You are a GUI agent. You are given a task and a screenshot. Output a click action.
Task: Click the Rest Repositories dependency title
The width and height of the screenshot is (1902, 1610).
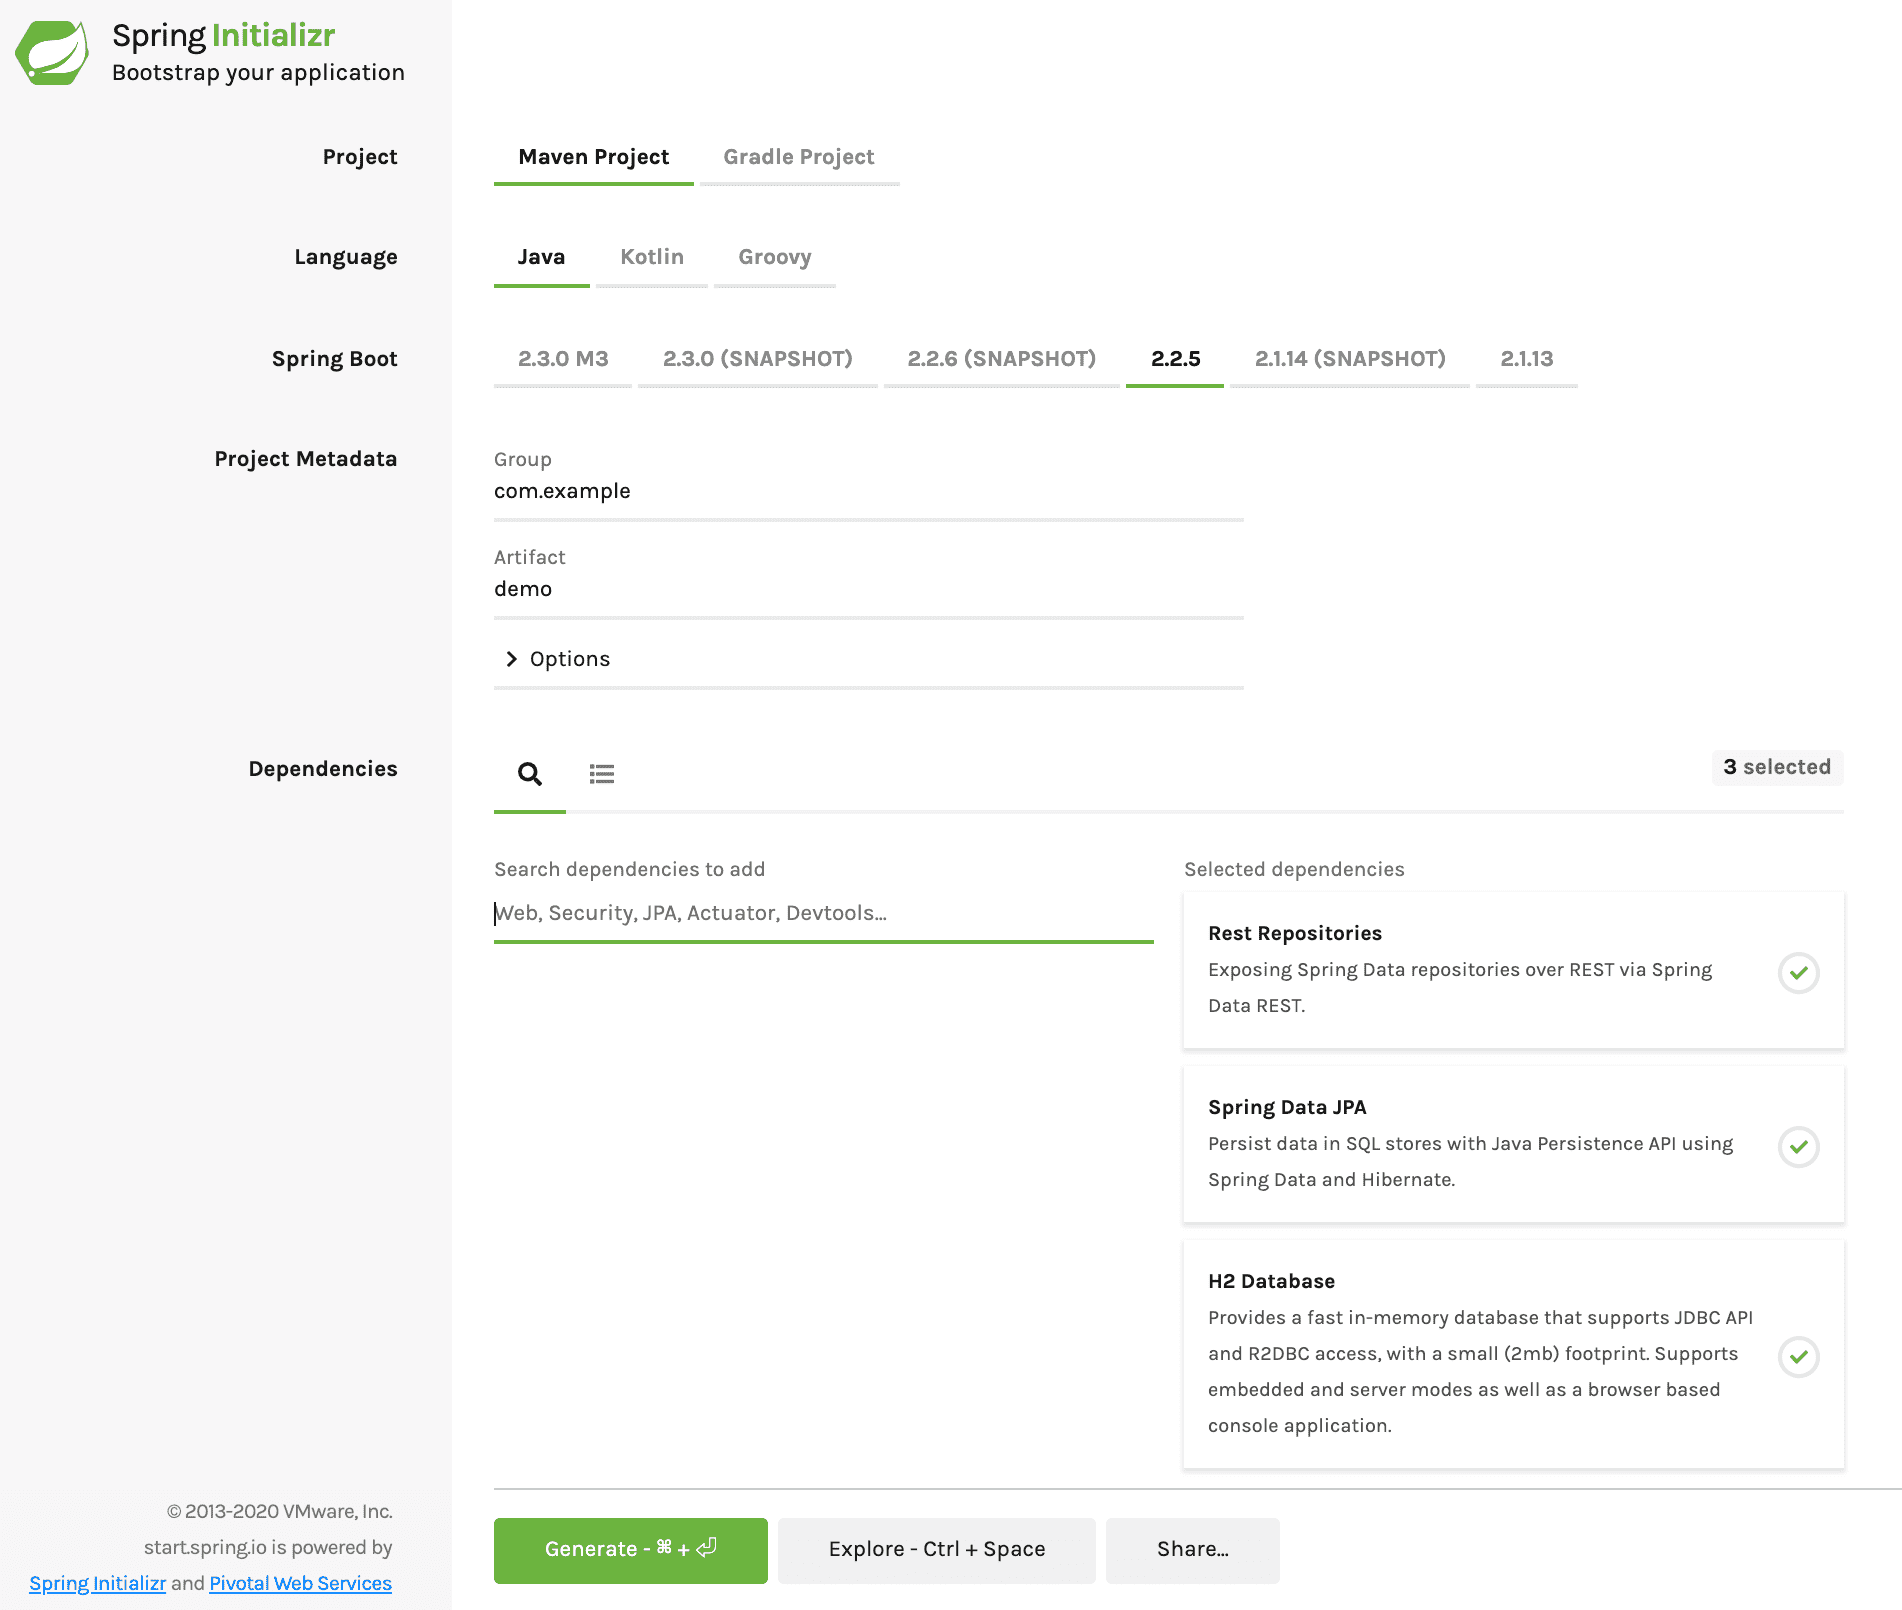[1295, 933]
